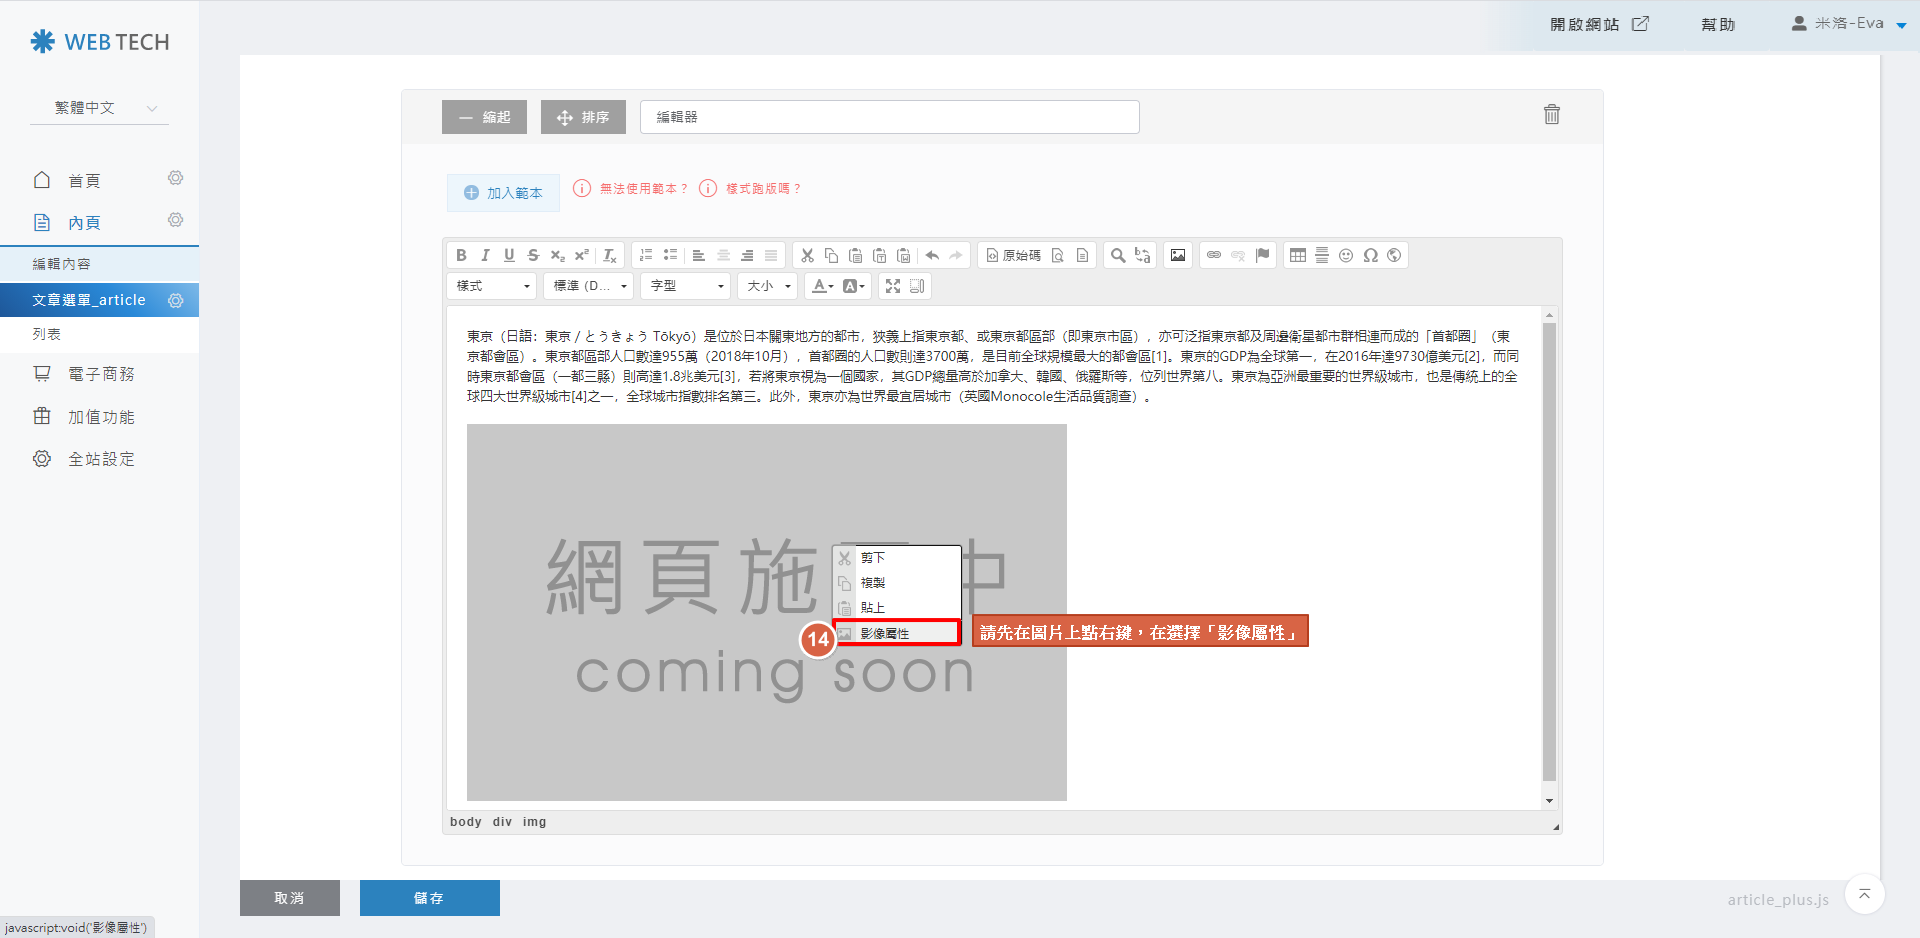
Task: Insert a table using the table icon
Action: click(x=1297, y=255)
